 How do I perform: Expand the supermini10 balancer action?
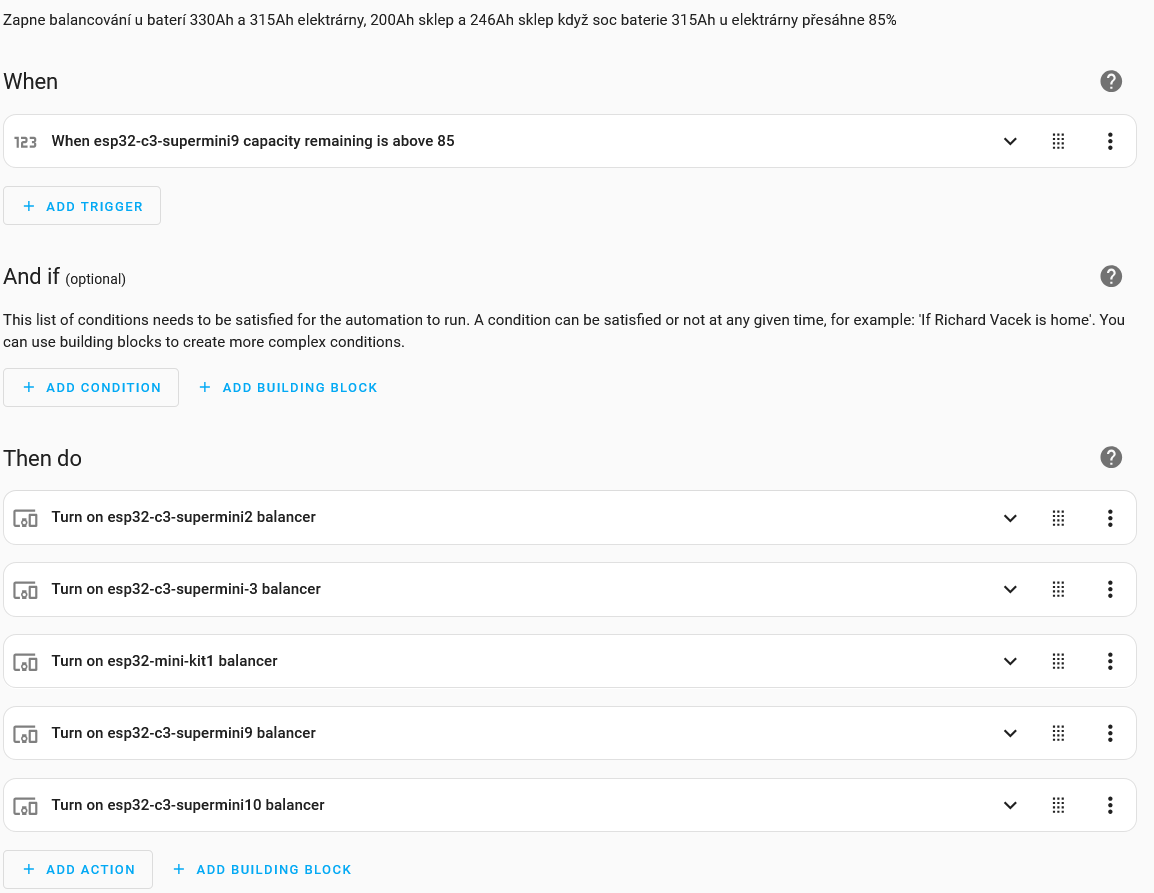(x=1010, y=806)
